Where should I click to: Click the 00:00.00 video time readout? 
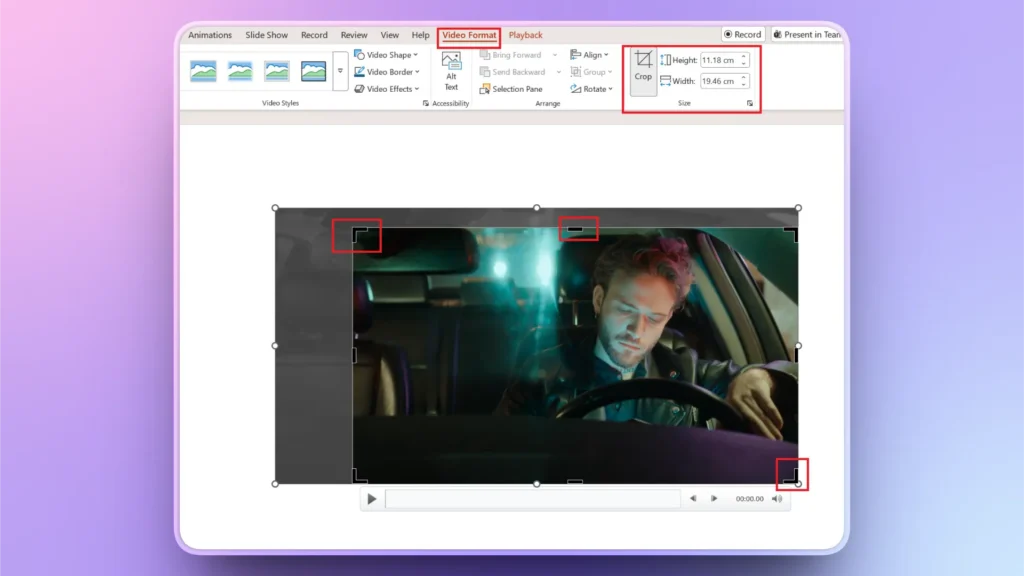coord(749,499)
